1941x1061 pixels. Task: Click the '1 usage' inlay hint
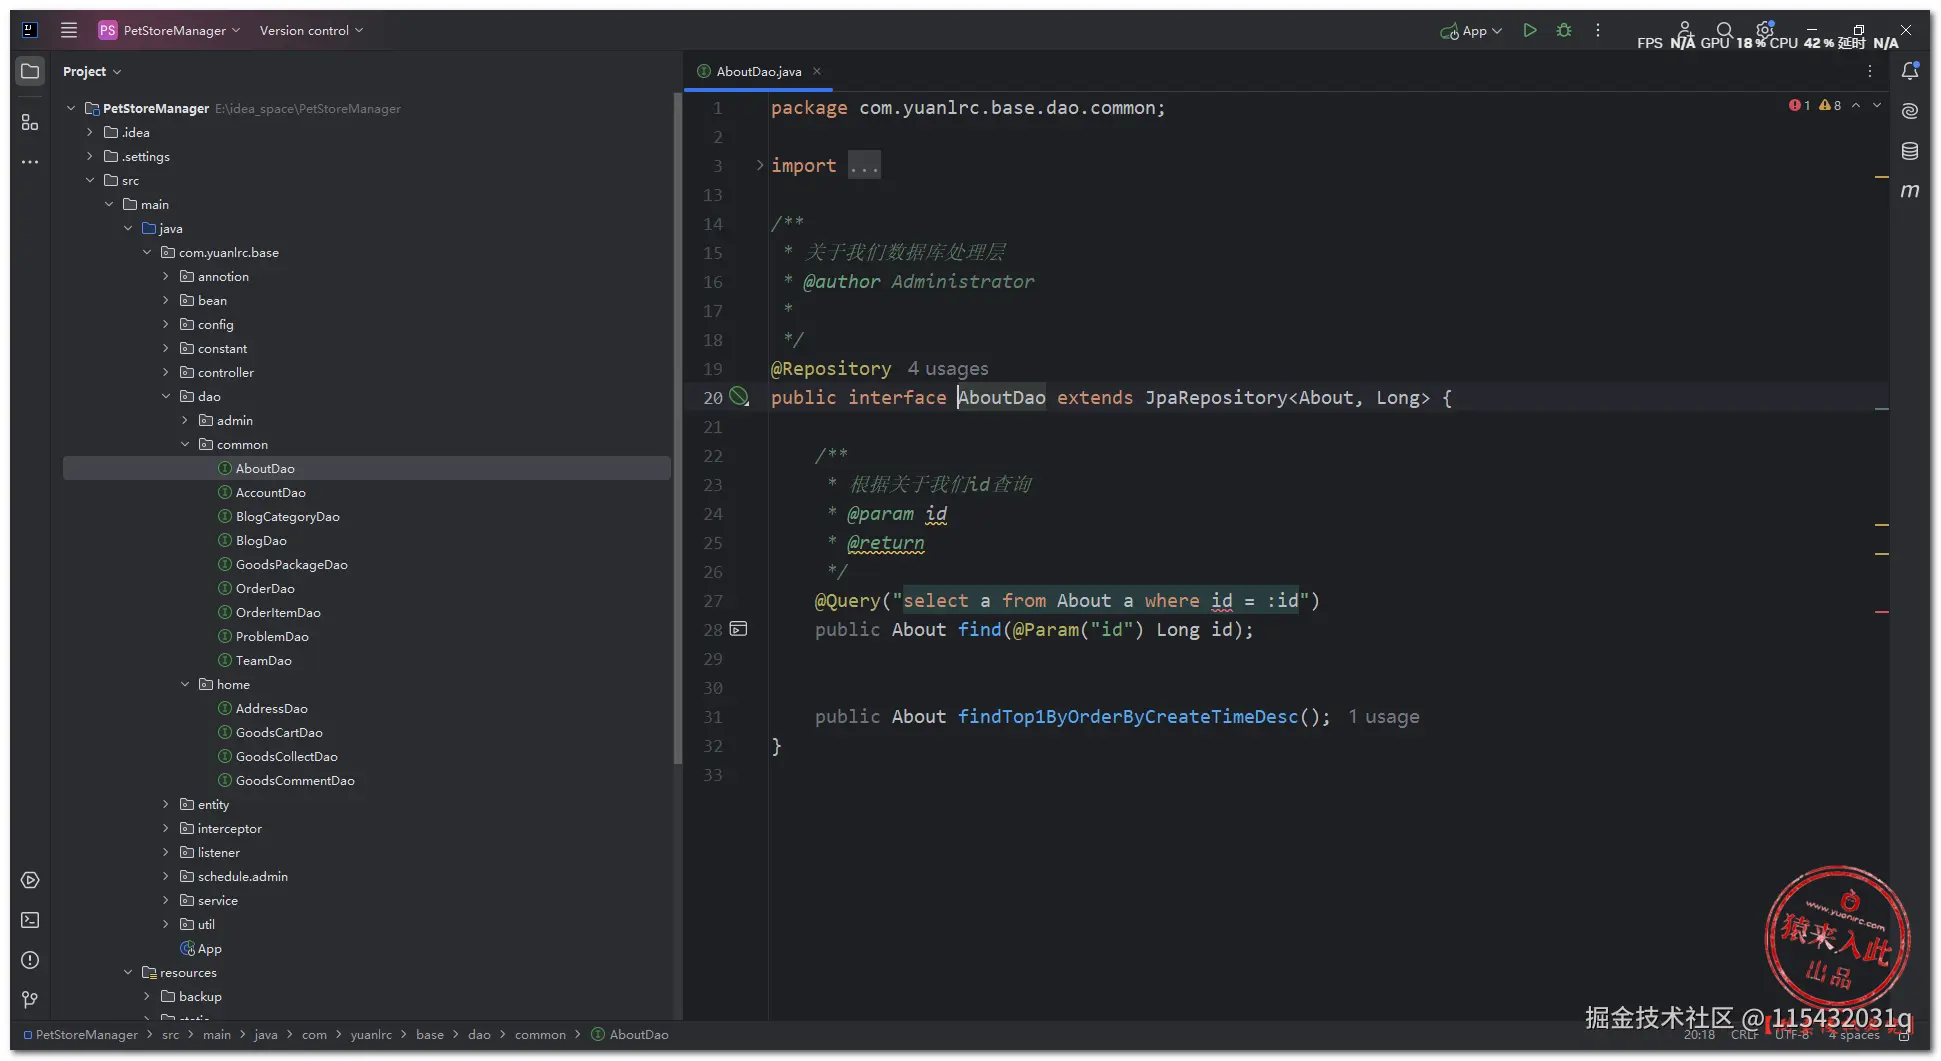click(1383, 717)
